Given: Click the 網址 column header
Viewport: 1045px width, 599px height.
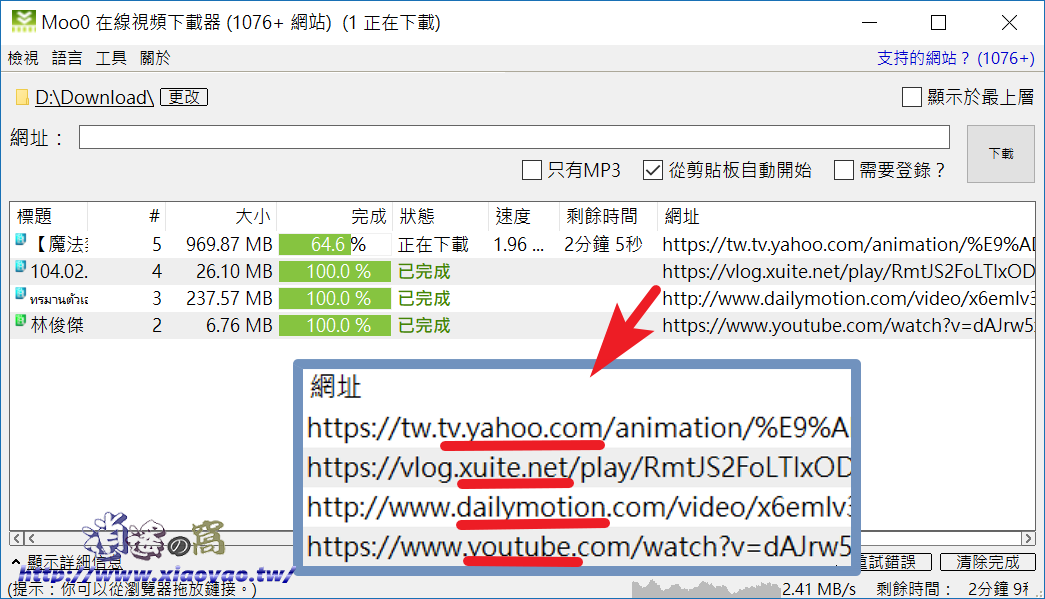Looking at the screenshot, I should click(x=846, y=216).
